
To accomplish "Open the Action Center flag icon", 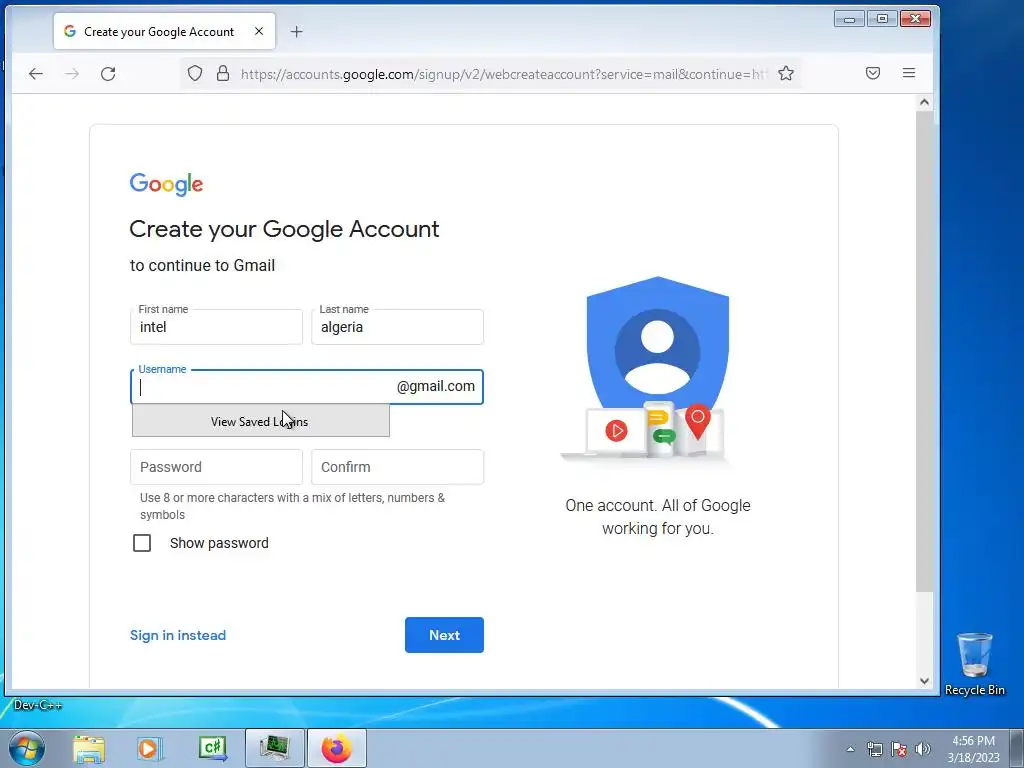I will [899, 749].
